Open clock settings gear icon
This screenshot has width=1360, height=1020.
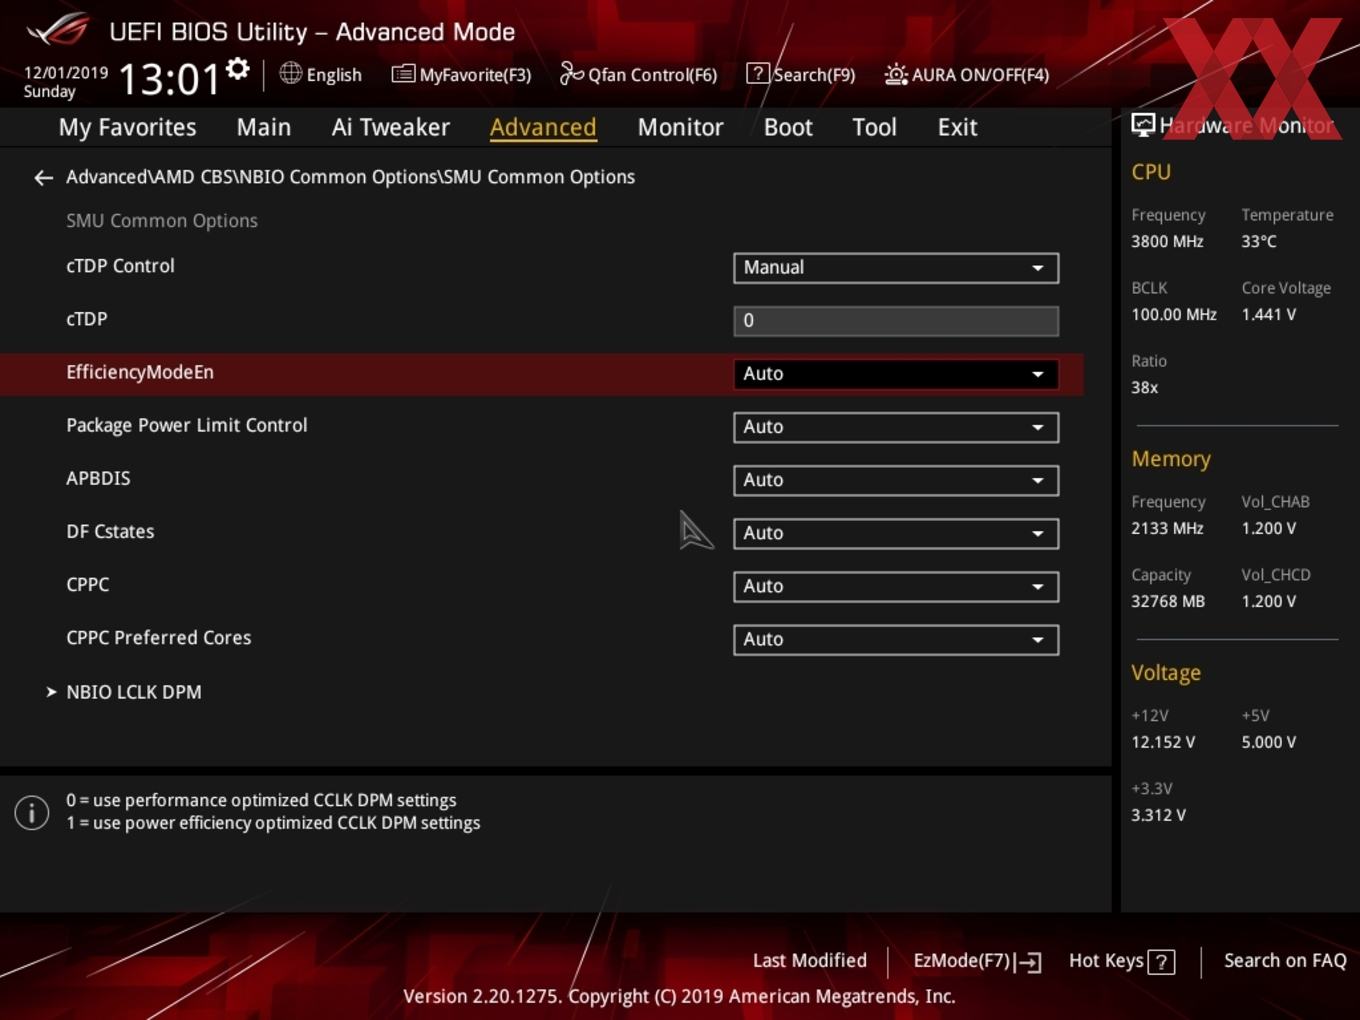237,69
